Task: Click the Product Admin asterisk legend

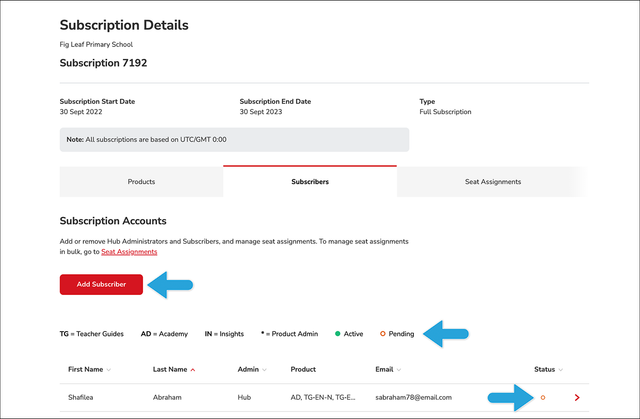Action: tap(289, 334)
